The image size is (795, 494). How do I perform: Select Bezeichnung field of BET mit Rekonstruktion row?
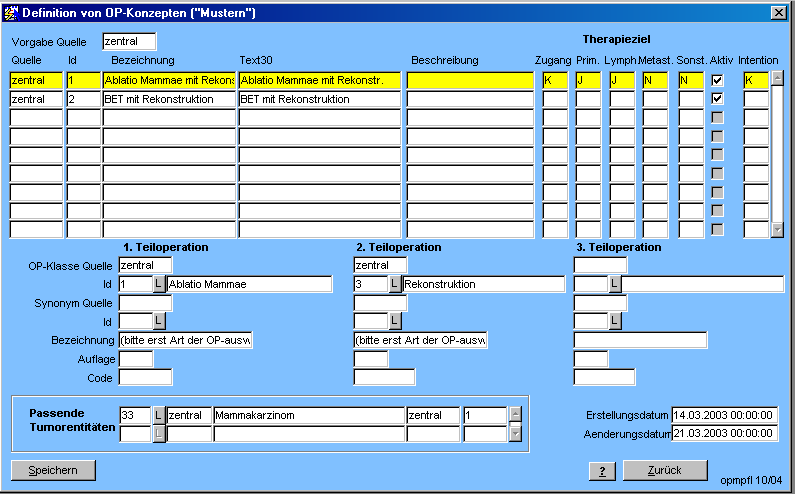point(169,99)
